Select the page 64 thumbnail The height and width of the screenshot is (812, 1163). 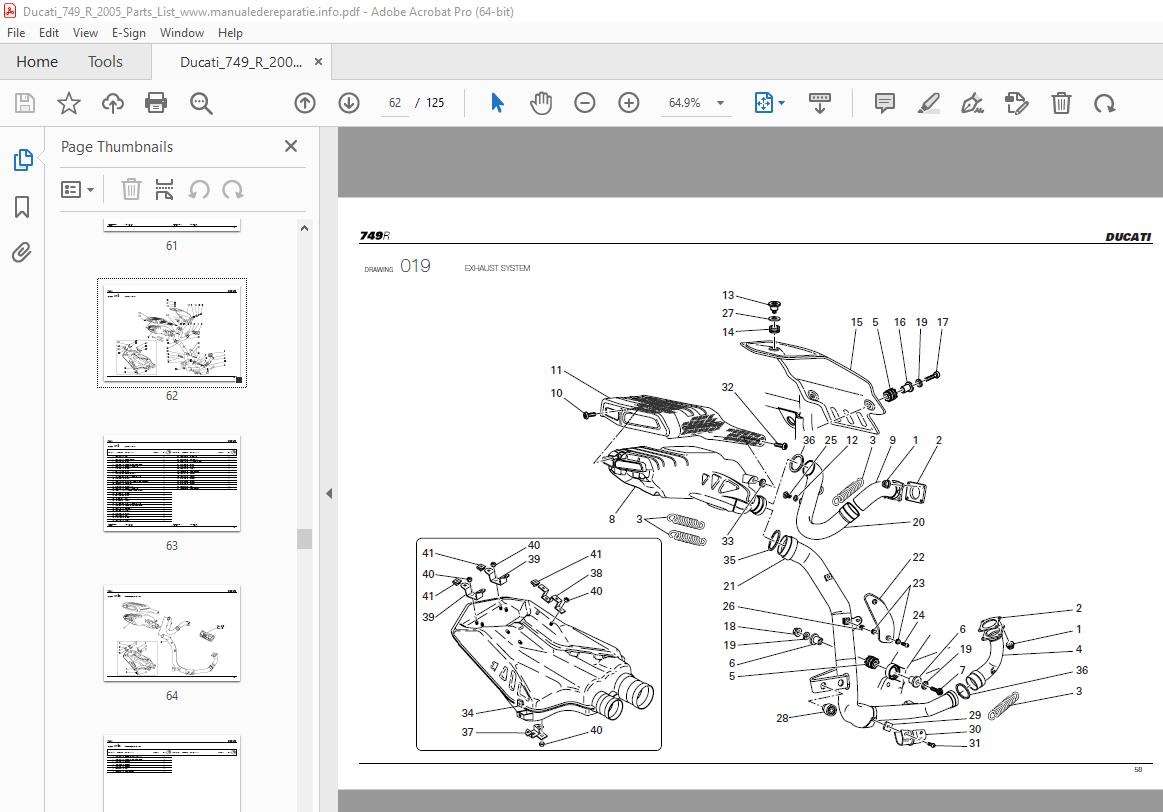pos(171,633)
